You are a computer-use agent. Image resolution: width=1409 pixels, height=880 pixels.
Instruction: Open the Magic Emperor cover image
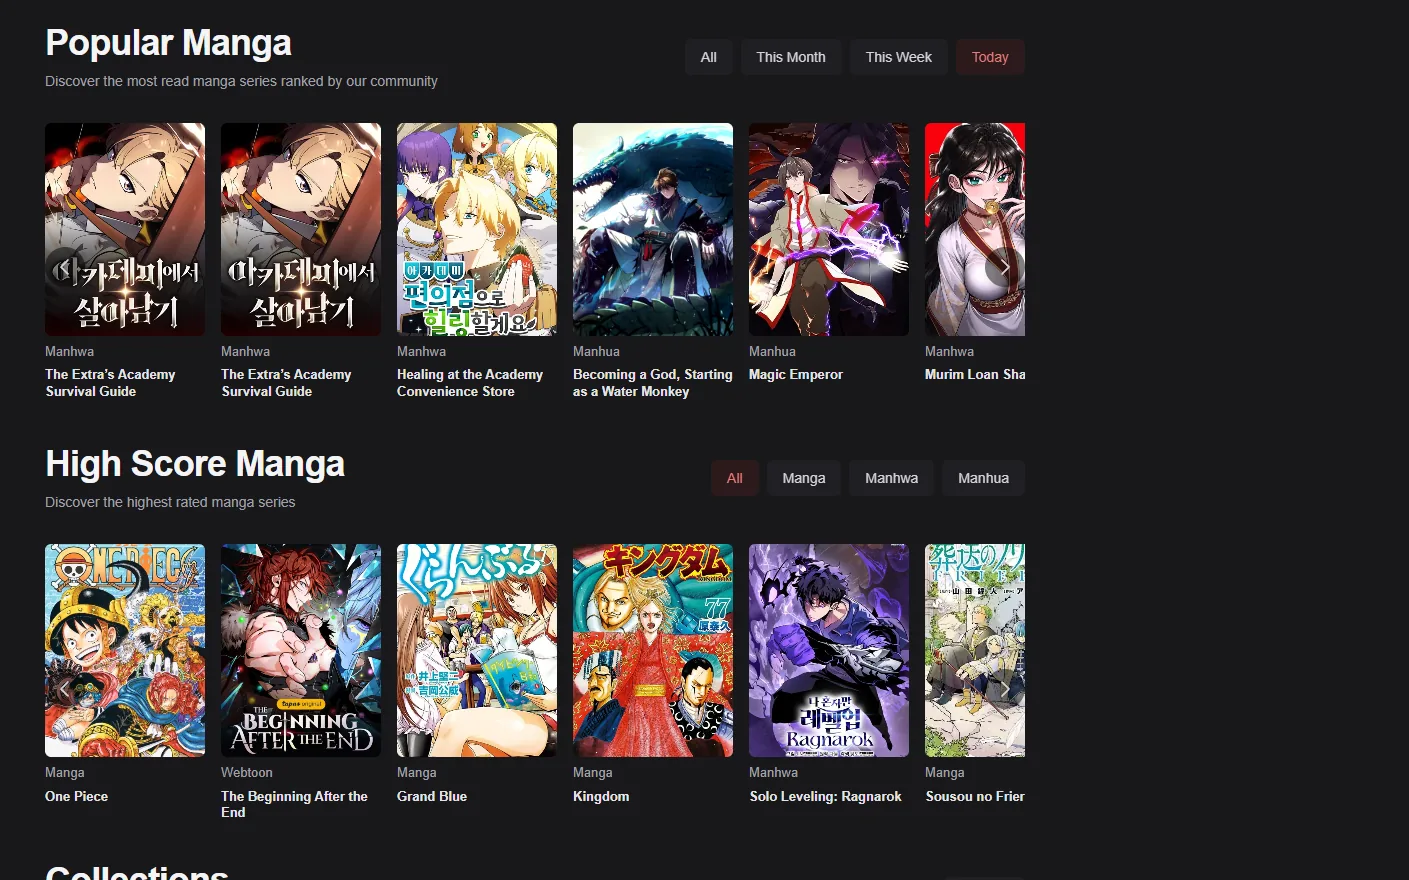point(829,229)
